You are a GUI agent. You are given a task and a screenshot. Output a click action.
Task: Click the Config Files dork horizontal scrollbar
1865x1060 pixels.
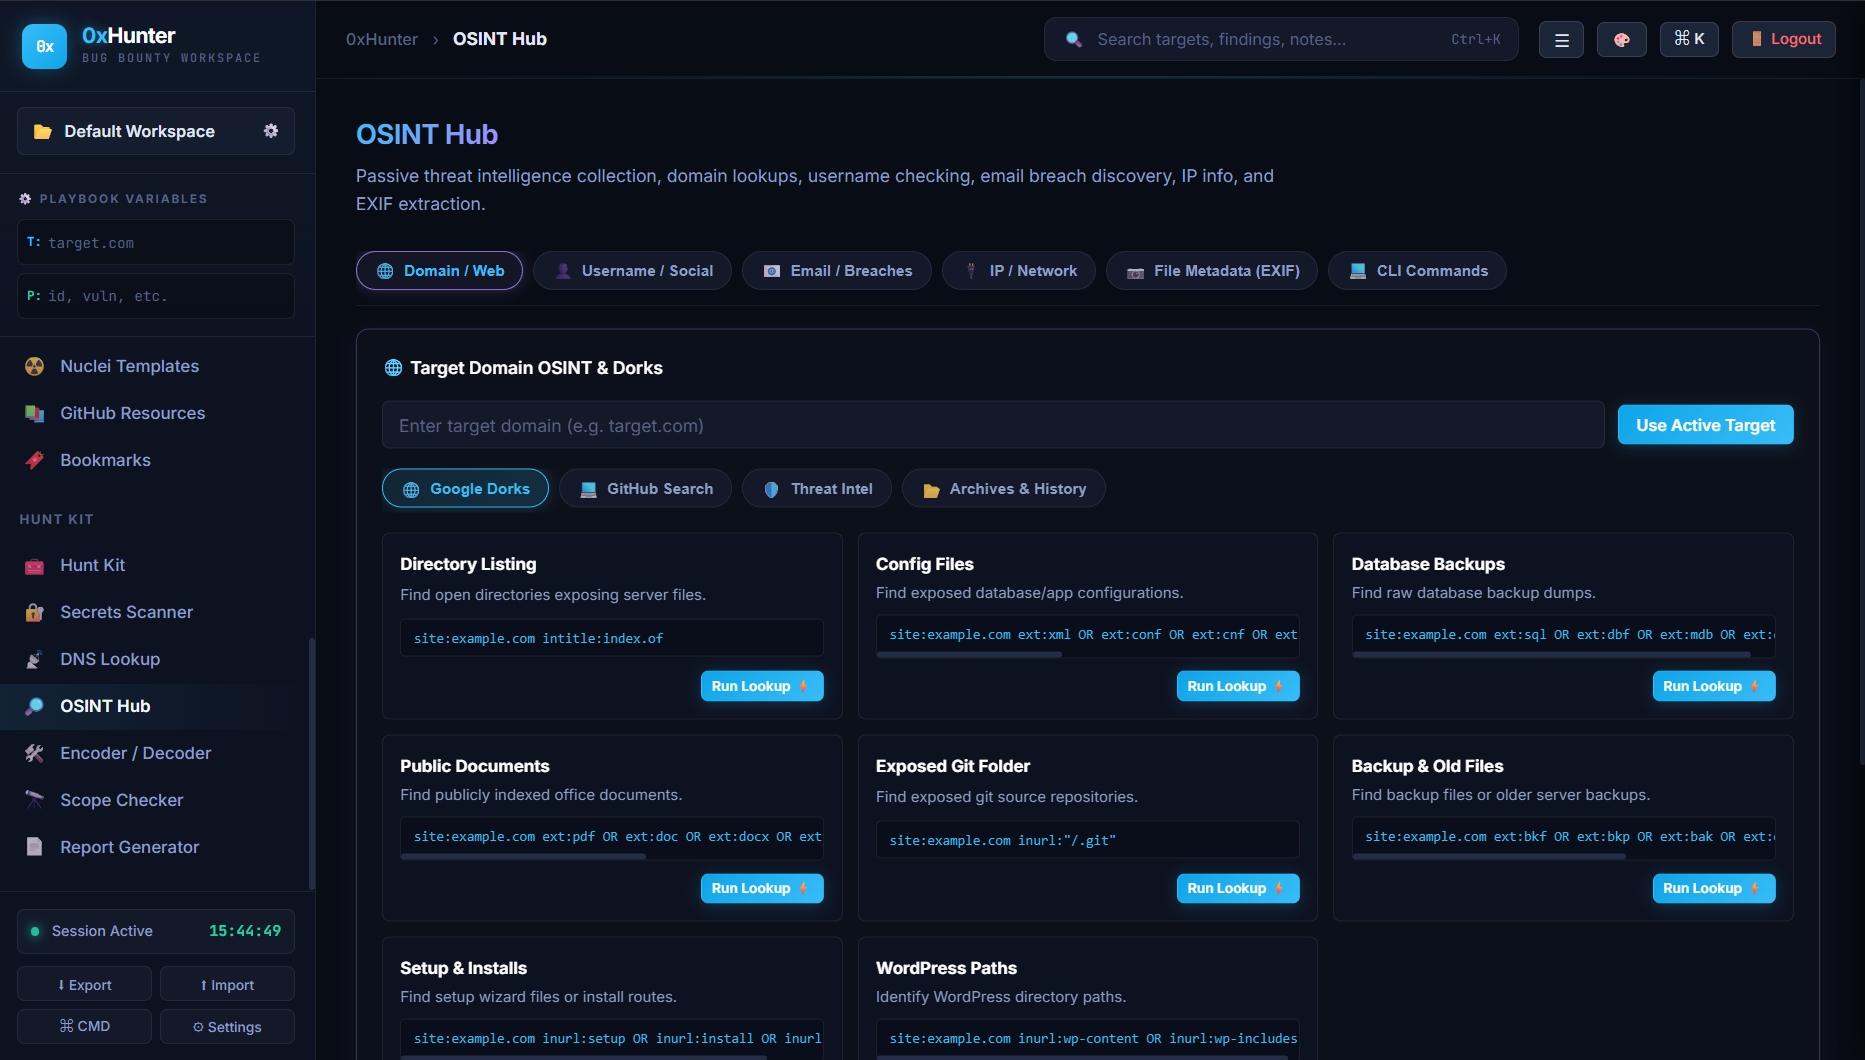(x=969, y=655)
